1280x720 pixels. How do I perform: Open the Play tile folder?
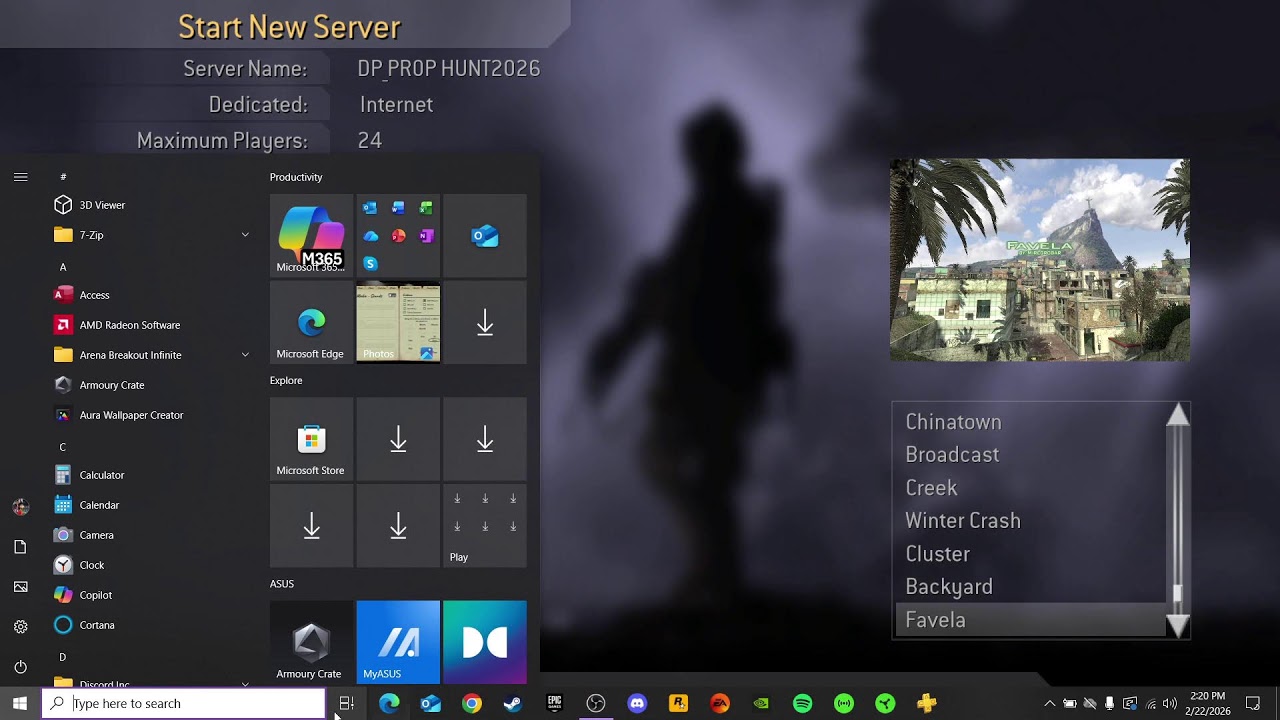(485, 526)
